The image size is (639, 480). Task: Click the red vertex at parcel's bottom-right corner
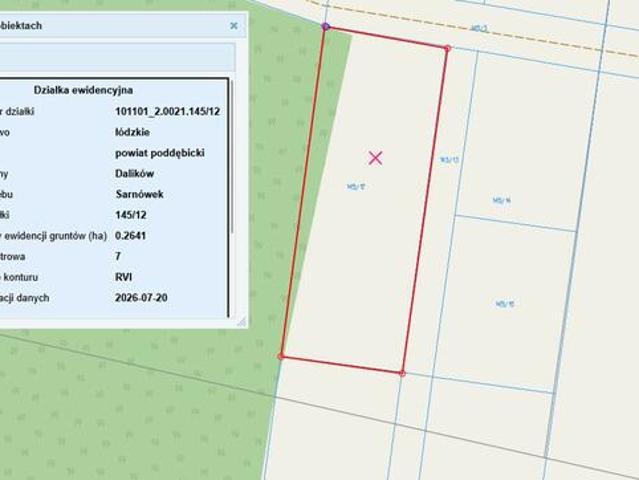point(402,373)
